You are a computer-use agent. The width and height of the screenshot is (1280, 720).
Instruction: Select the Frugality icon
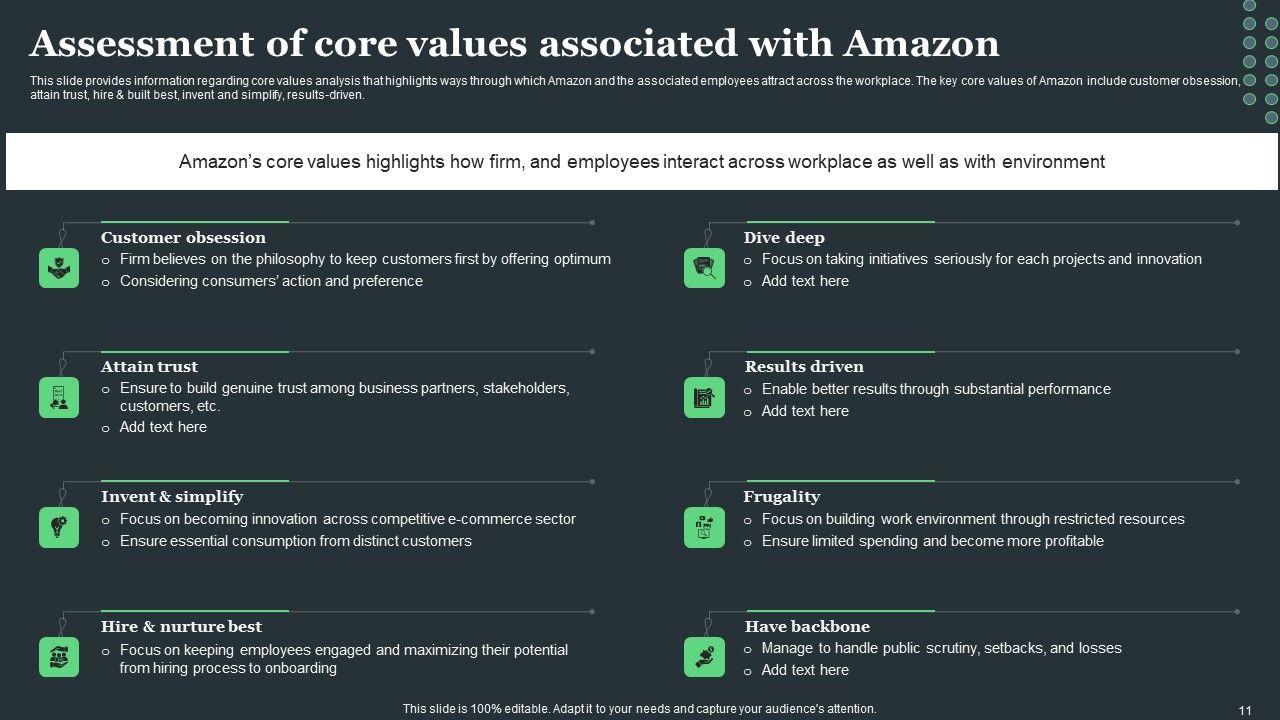pyautogui.click(x=704, y=527)
